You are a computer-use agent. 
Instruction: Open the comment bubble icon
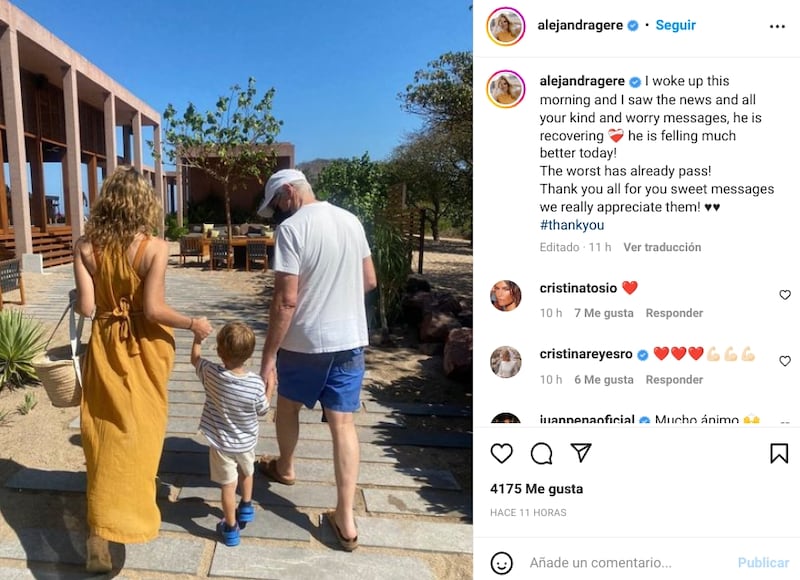541,453
